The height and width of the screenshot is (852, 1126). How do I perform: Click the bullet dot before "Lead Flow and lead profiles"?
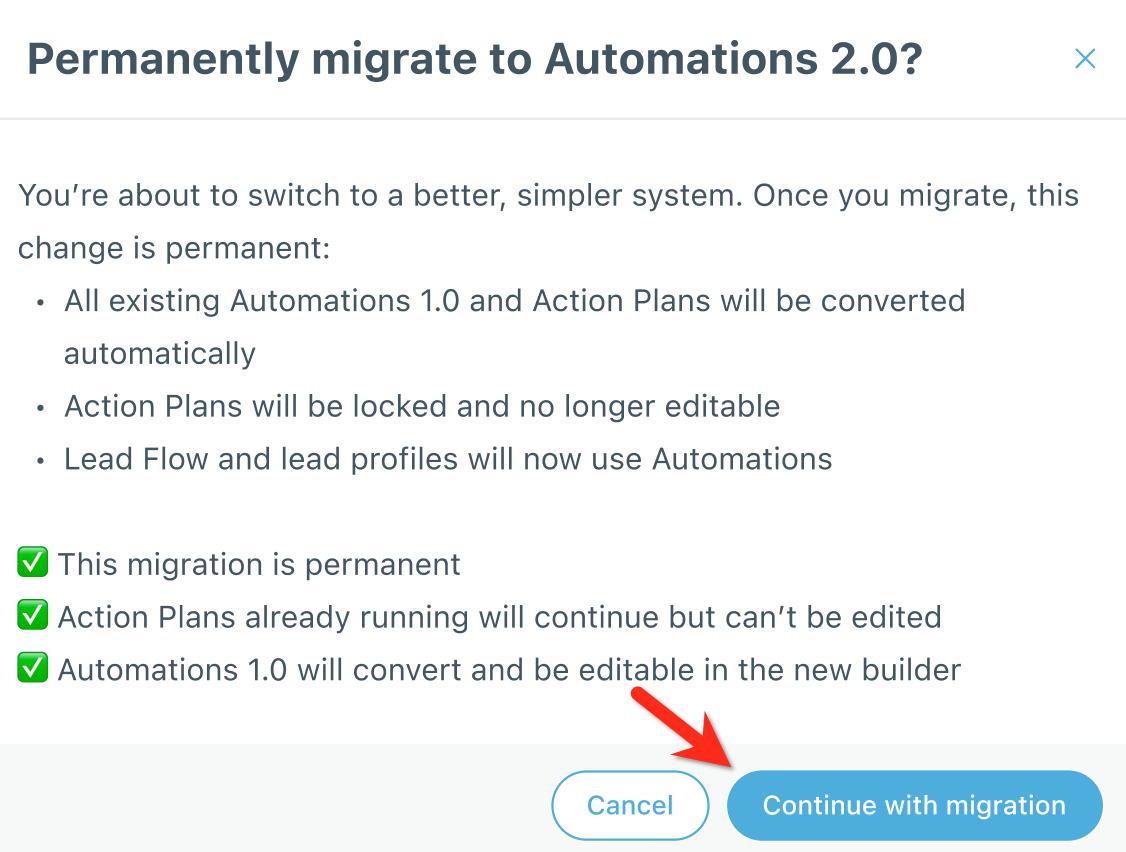coord(39,460)
